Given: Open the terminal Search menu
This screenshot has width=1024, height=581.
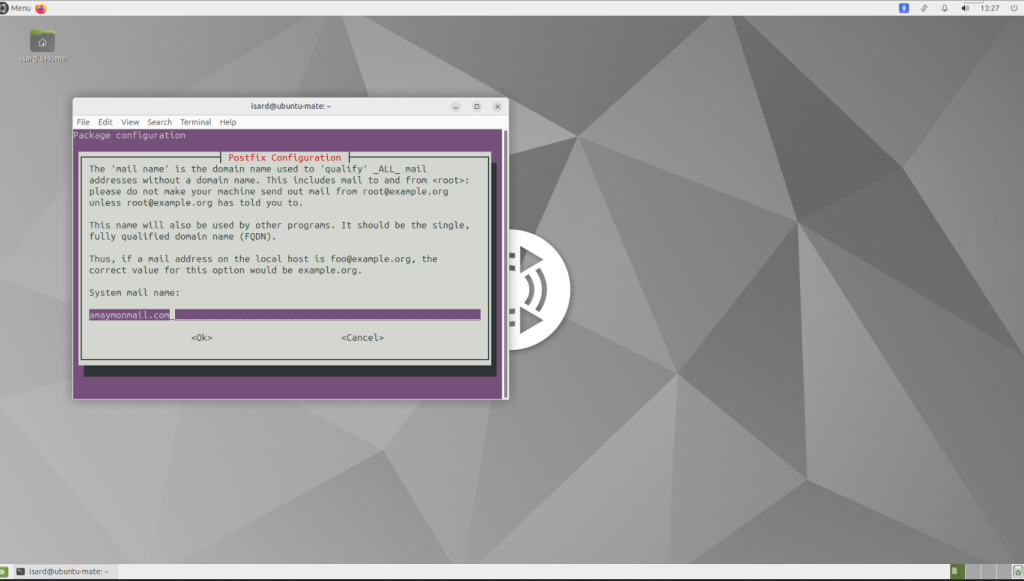Looking at the screenshot, I should [159, 122].
